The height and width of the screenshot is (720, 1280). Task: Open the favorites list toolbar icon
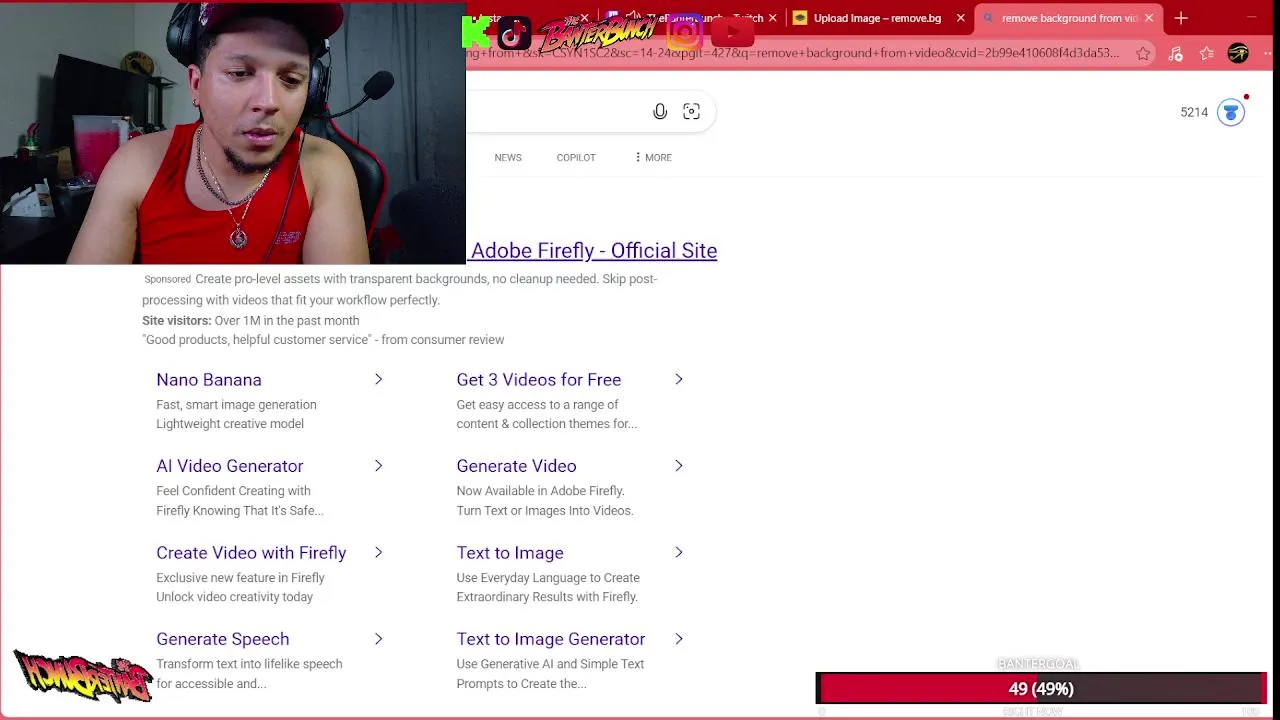1207,53
